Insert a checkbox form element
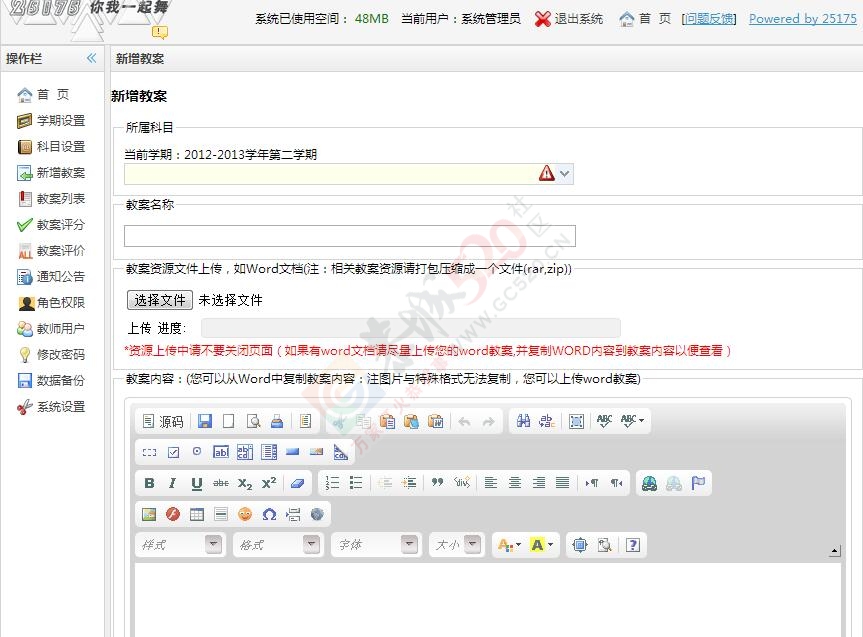Screen dimensions: 863x637 pyautogui.click(x=173, y=452)
